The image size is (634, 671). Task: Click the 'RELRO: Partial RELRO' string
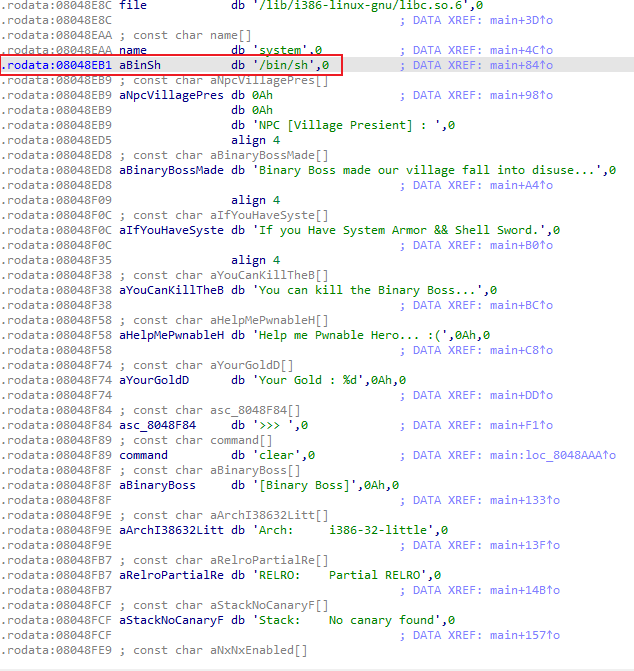click(x=343, y=575)
